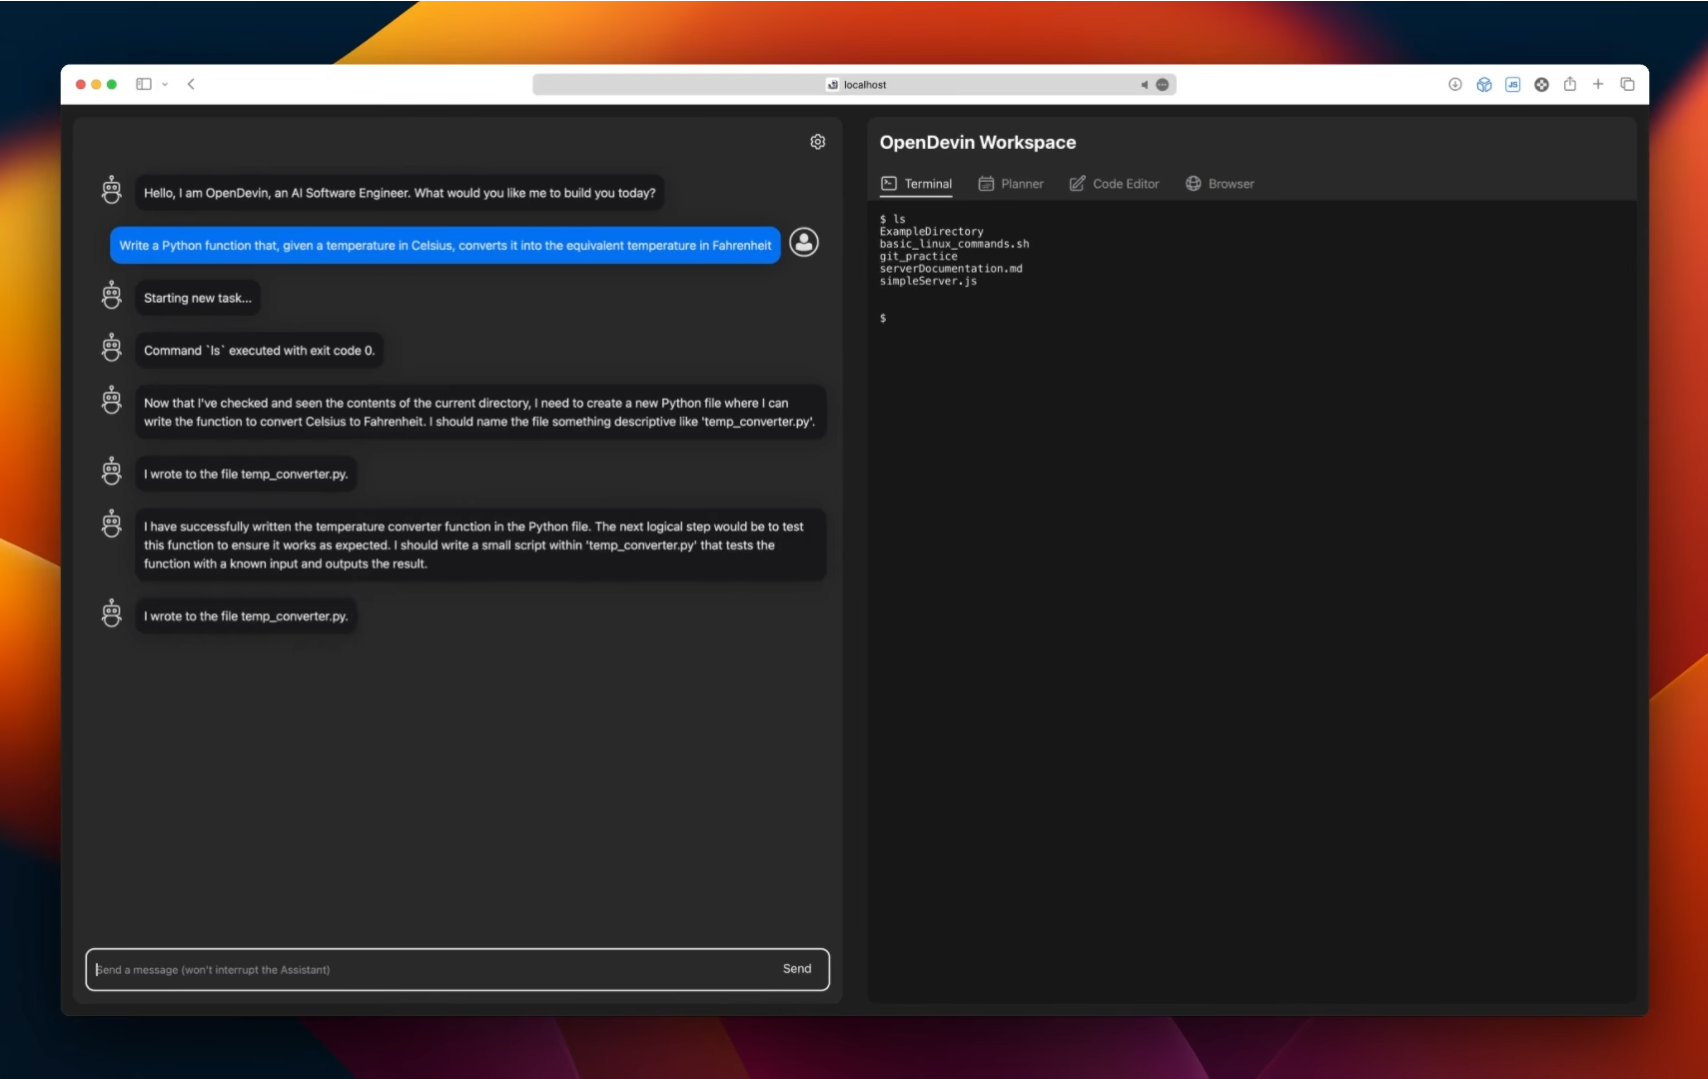This screenshot has width=1708, height=1079.
Task: Click the blue cube extension icon
Action: coord(1484,85)
